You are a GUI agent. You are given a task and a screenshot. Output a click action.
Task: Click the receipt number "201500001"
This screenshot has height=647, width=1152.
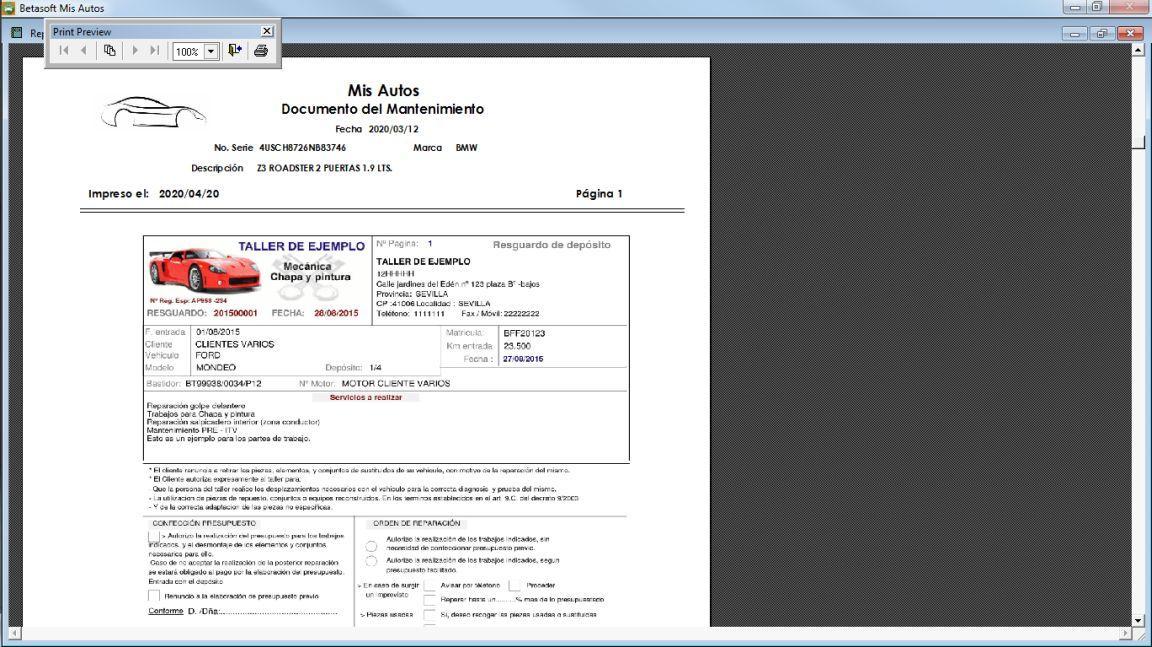click(x=235, y=313)
